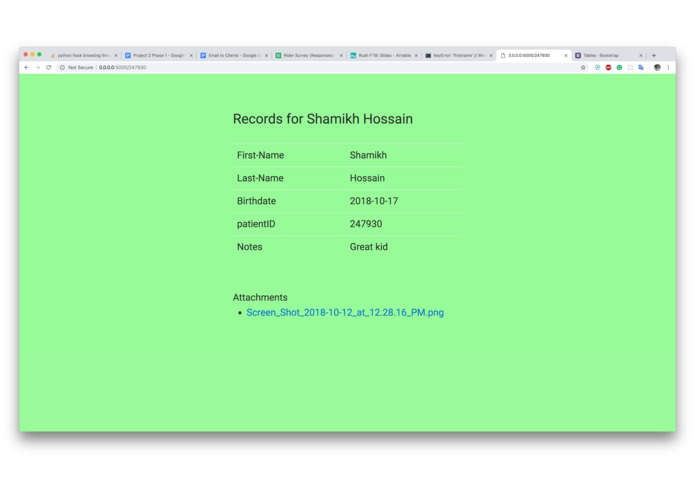This screenshot has height=494, width=695.
Task: Open the user profile avatar
Action: coord(657,67)
